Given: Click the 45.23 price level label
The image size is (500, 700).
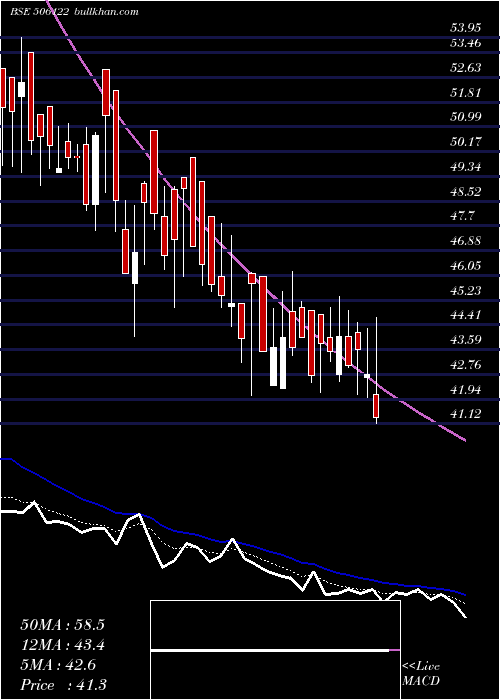Looking at the screenshot, I should [466, 291].
